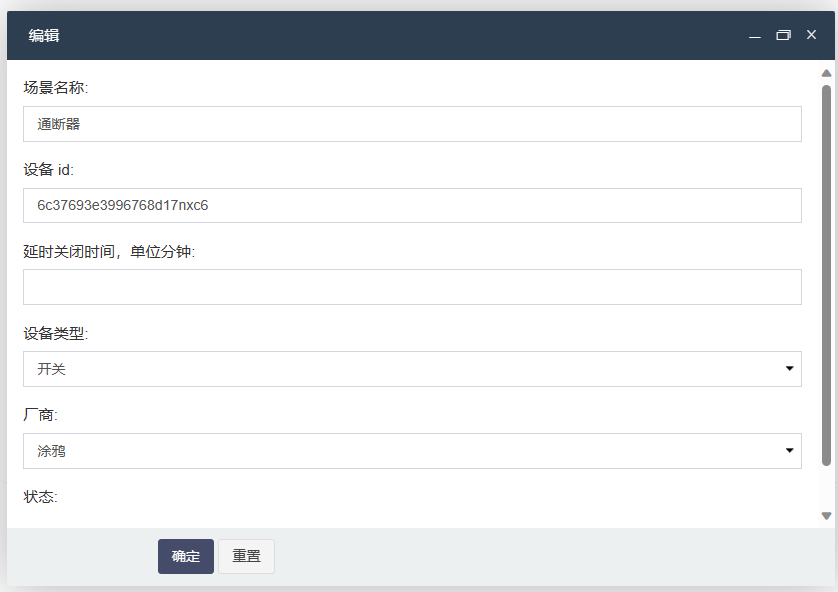Screen dimensions: 838x592
Task: Open the 设备类型 dropdown showing 开关
Action: (x=412, y=369)
